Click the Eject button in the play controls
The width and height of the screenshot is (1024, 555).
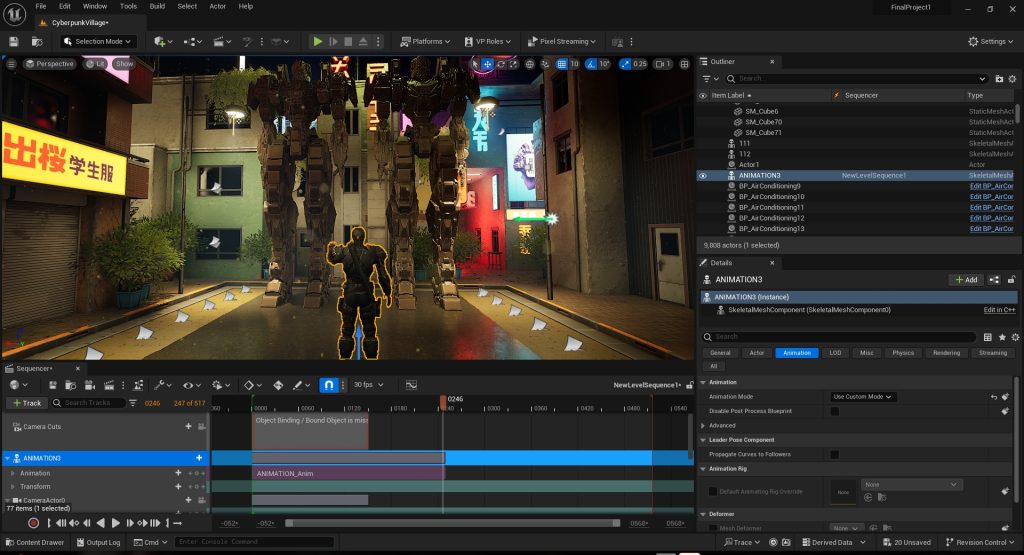[363, 41]
